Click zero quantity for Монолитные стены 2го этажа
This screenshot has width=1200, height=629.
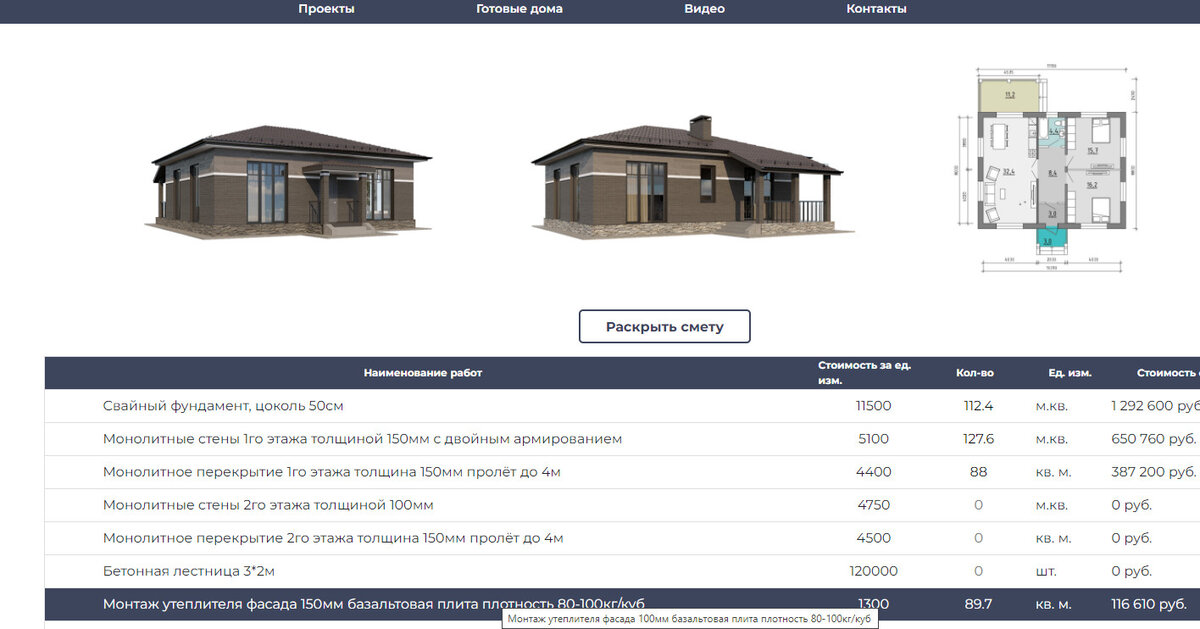click(978, 505)
